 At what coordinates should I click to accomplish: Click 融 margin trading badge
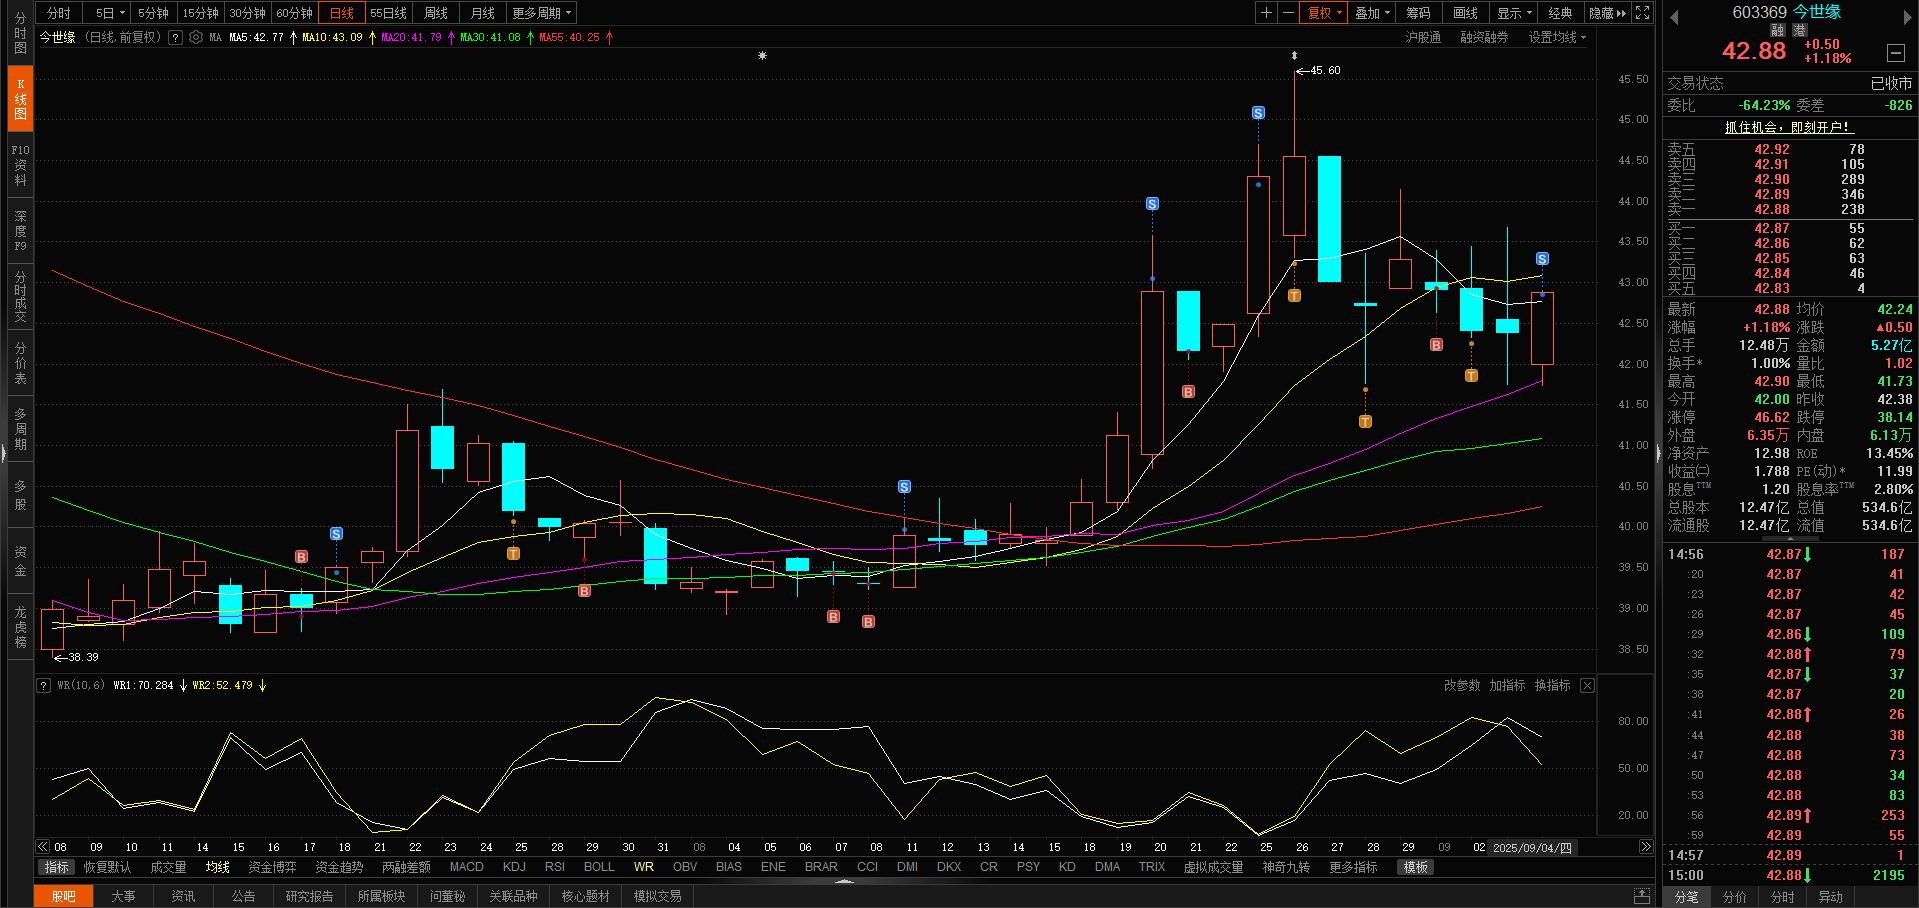(x=1777, y=30)
